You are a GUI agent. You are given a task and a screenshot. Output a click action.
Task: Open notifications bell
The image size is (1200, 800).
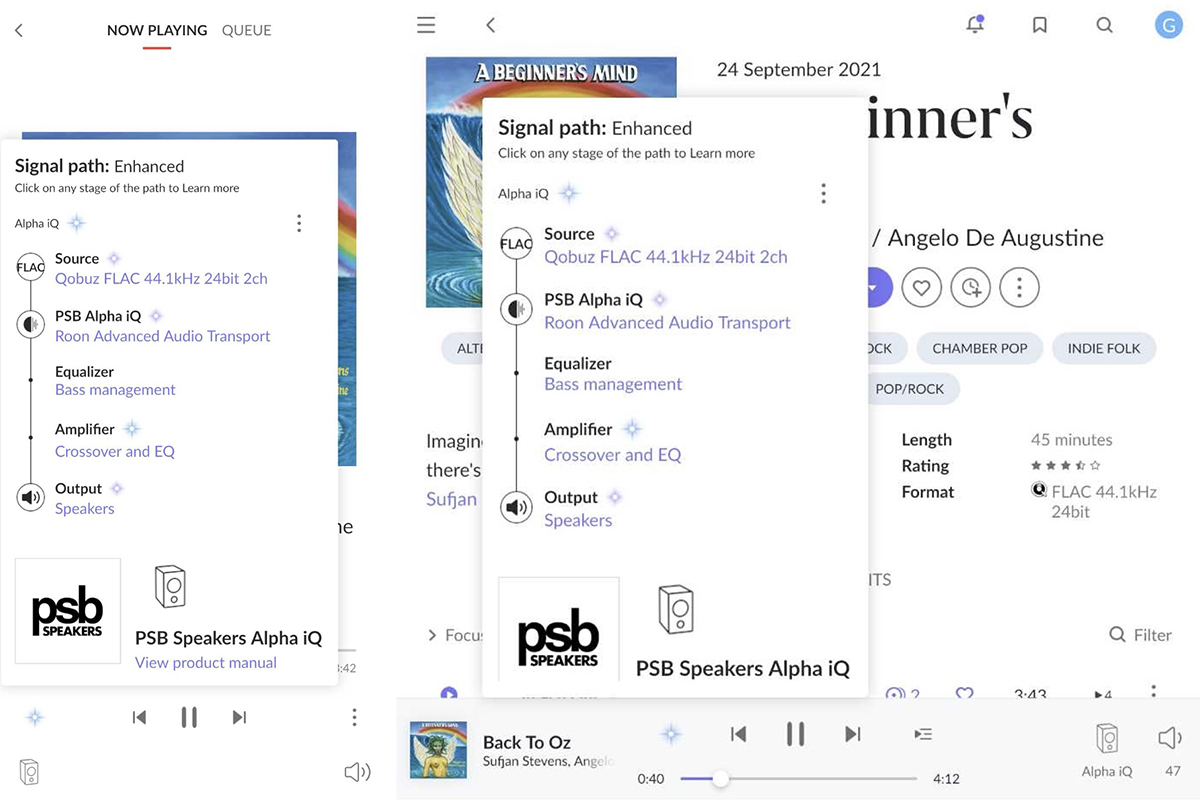tap(975, 25)
